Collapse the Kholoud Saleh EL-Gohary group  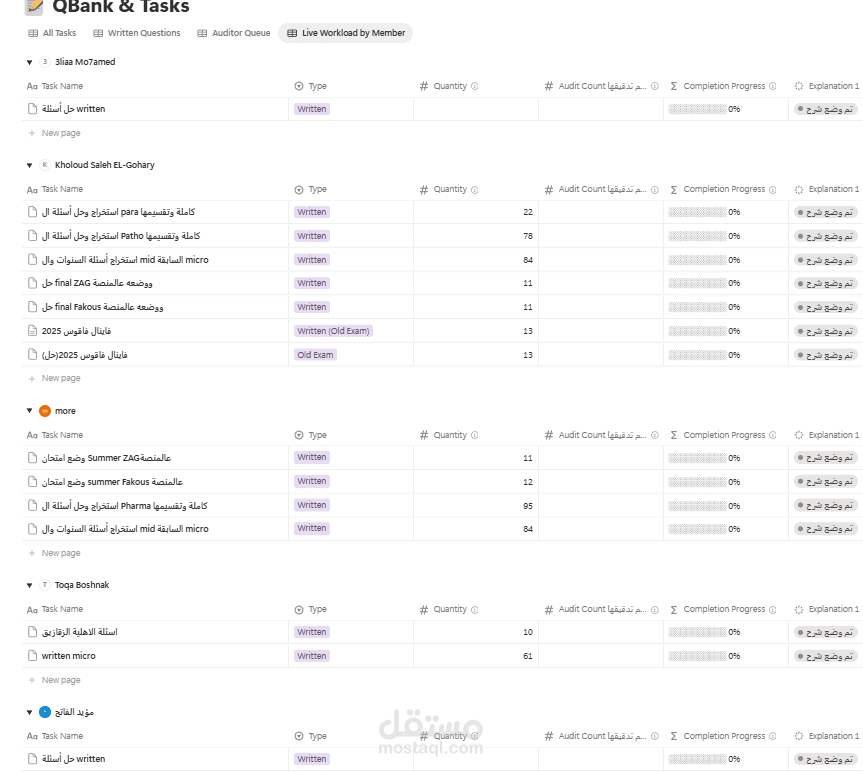pyautogui.click(x=30, y=165)
